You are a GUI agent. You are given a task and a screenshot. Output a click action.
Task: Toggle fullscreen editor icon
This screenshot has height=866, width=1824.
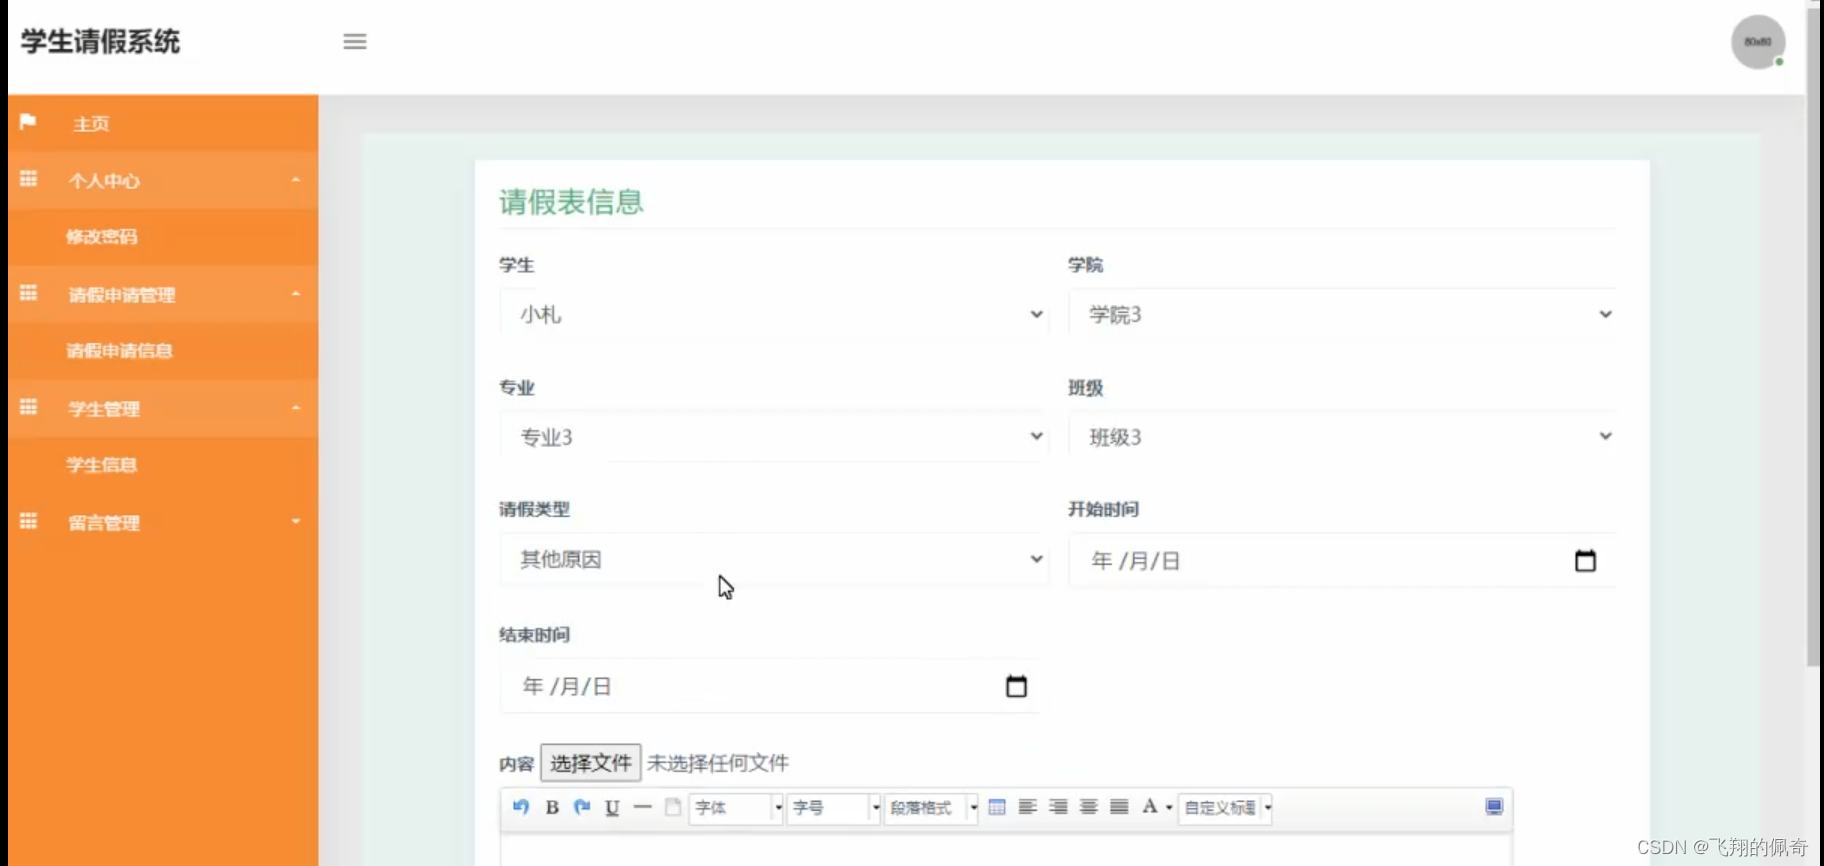(x=1494, y=807)
